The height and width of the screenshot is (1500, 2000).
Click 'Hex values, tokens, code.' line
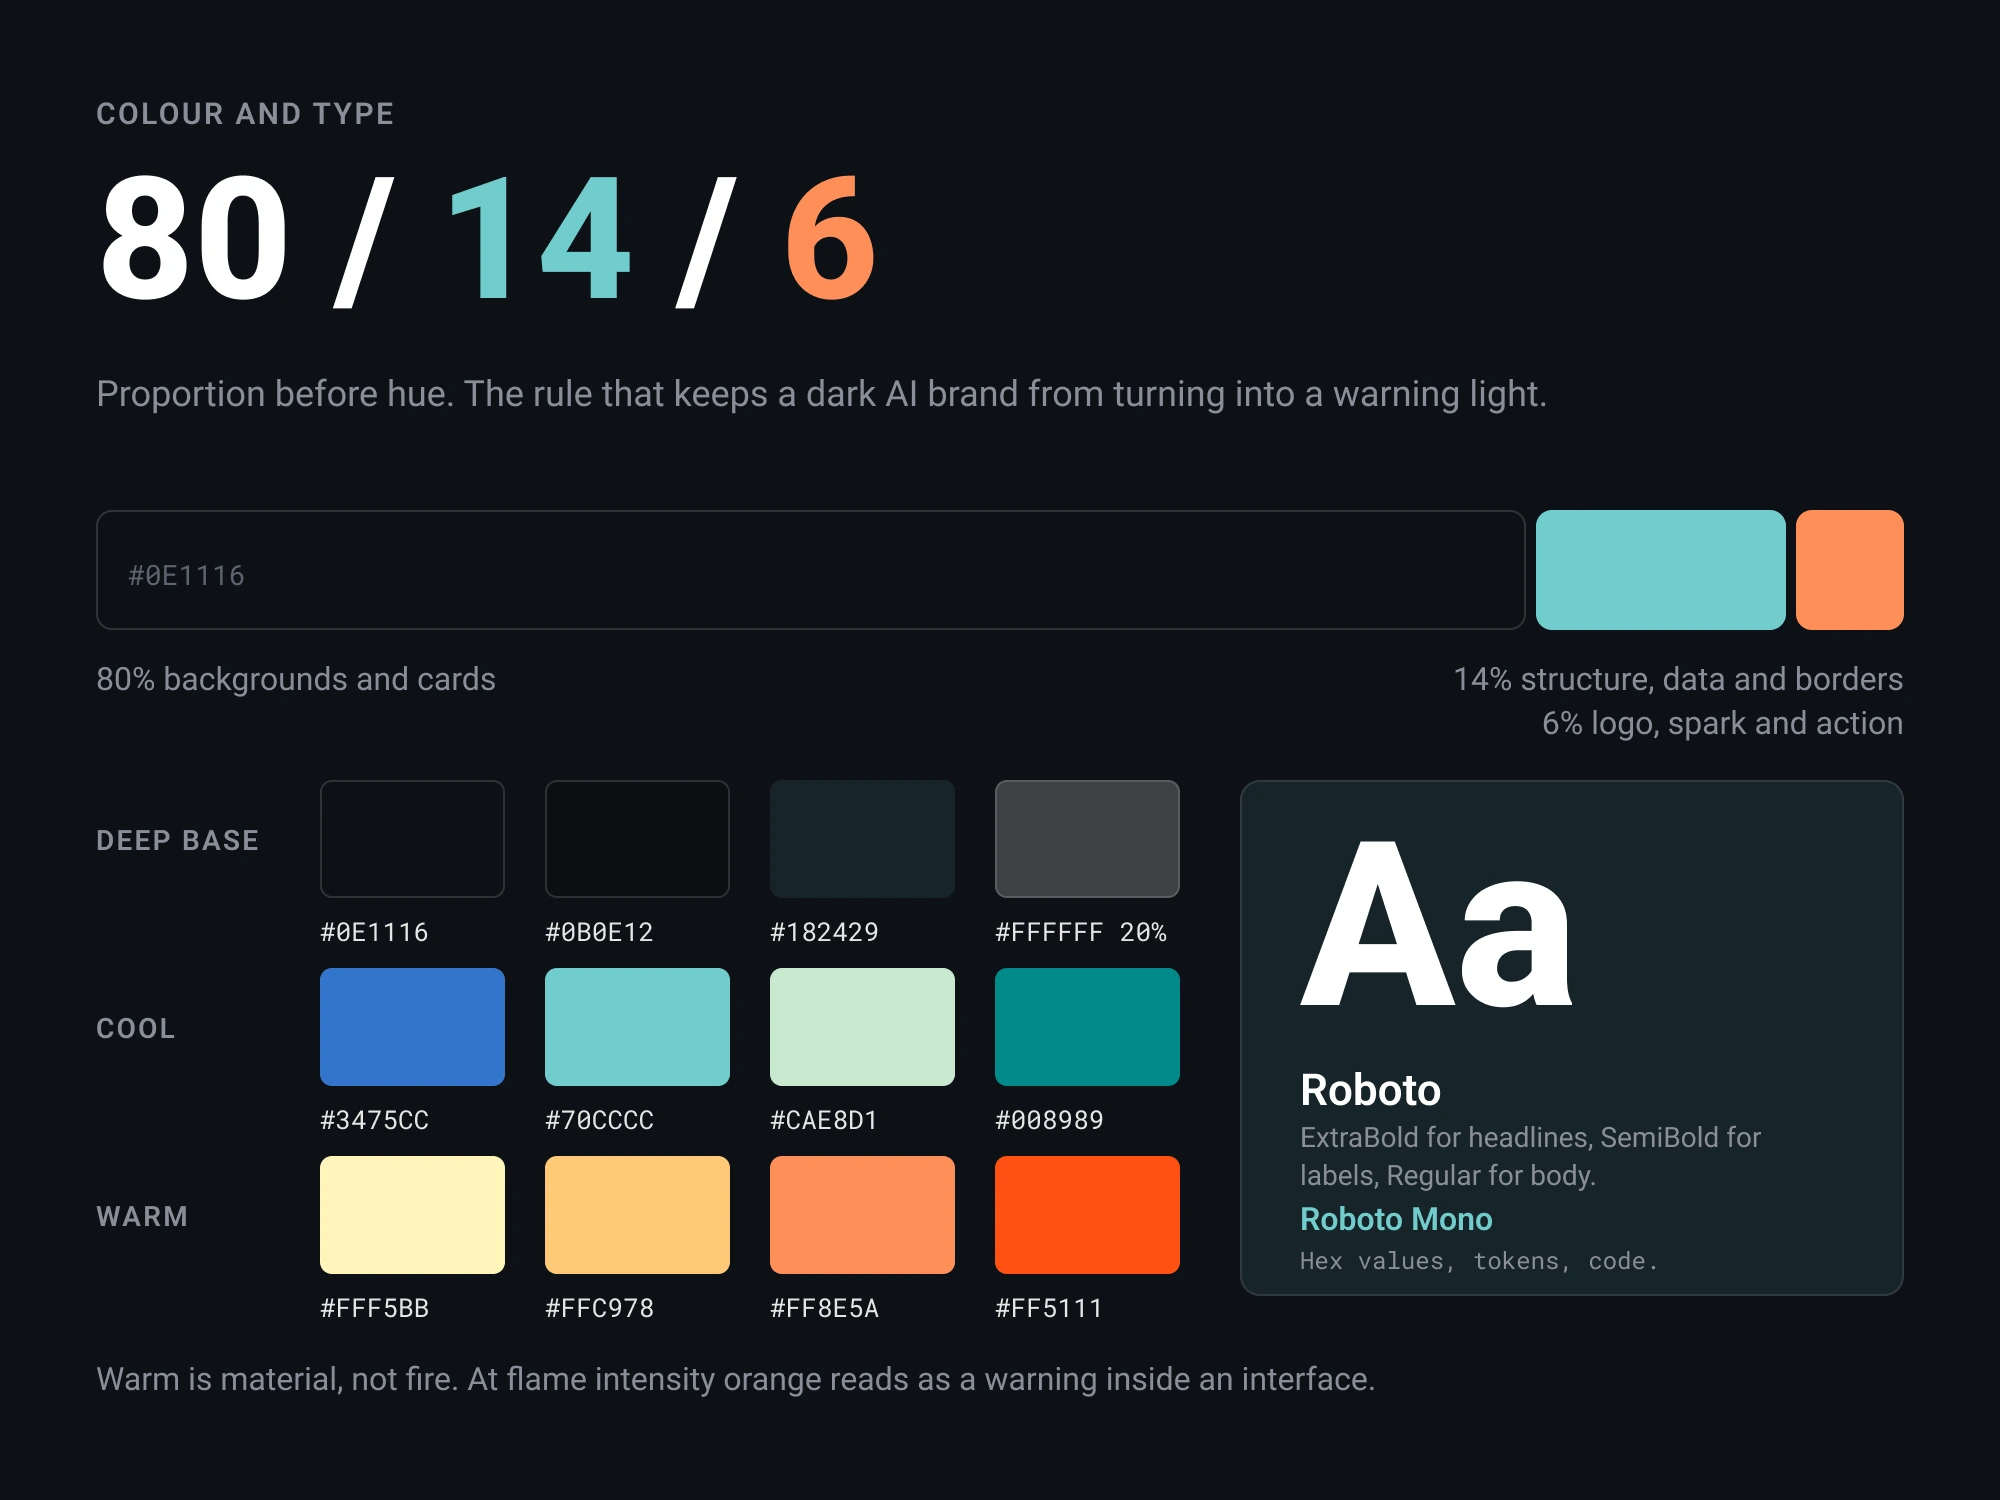coord(1479,1261)
